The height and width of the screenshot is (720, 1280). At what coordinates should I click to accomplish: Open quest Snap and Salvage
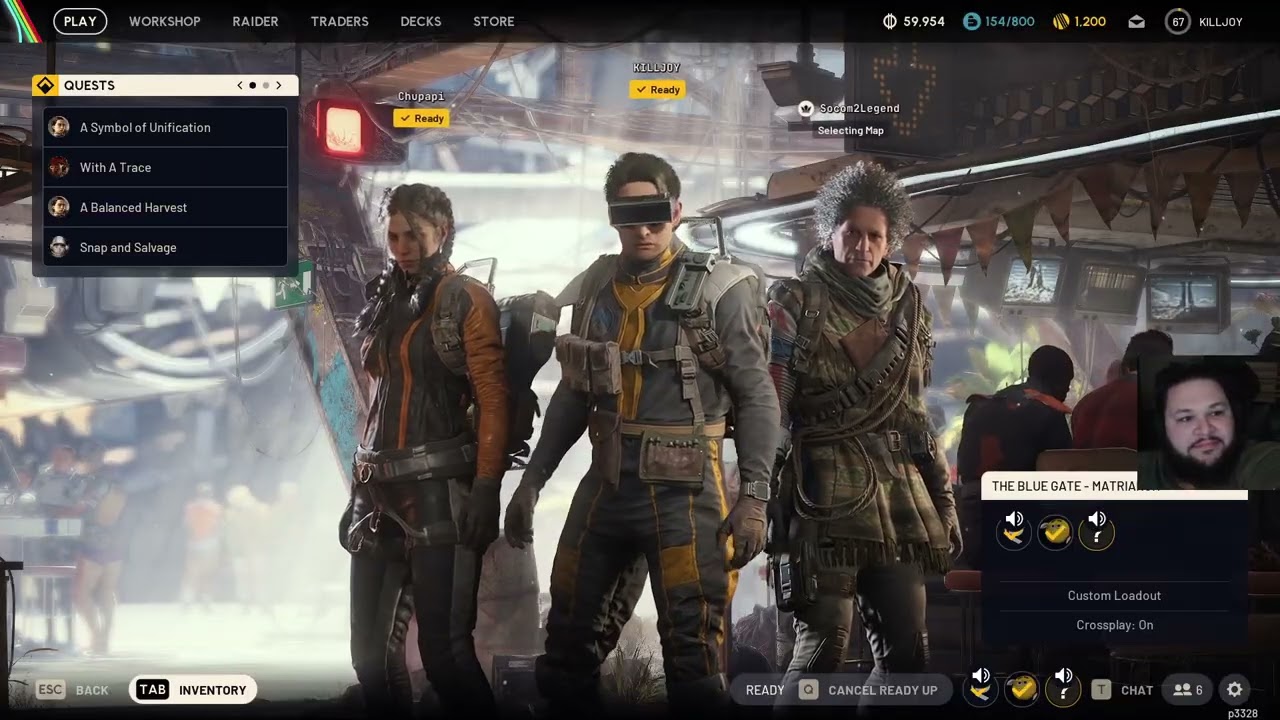[x=166, y=247]
